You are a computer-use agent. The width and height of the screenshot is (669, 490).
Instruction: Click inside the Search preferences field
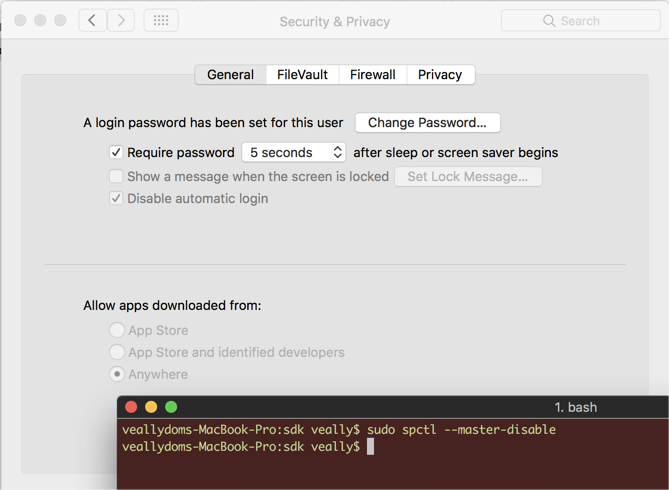(x=581, y=20)
